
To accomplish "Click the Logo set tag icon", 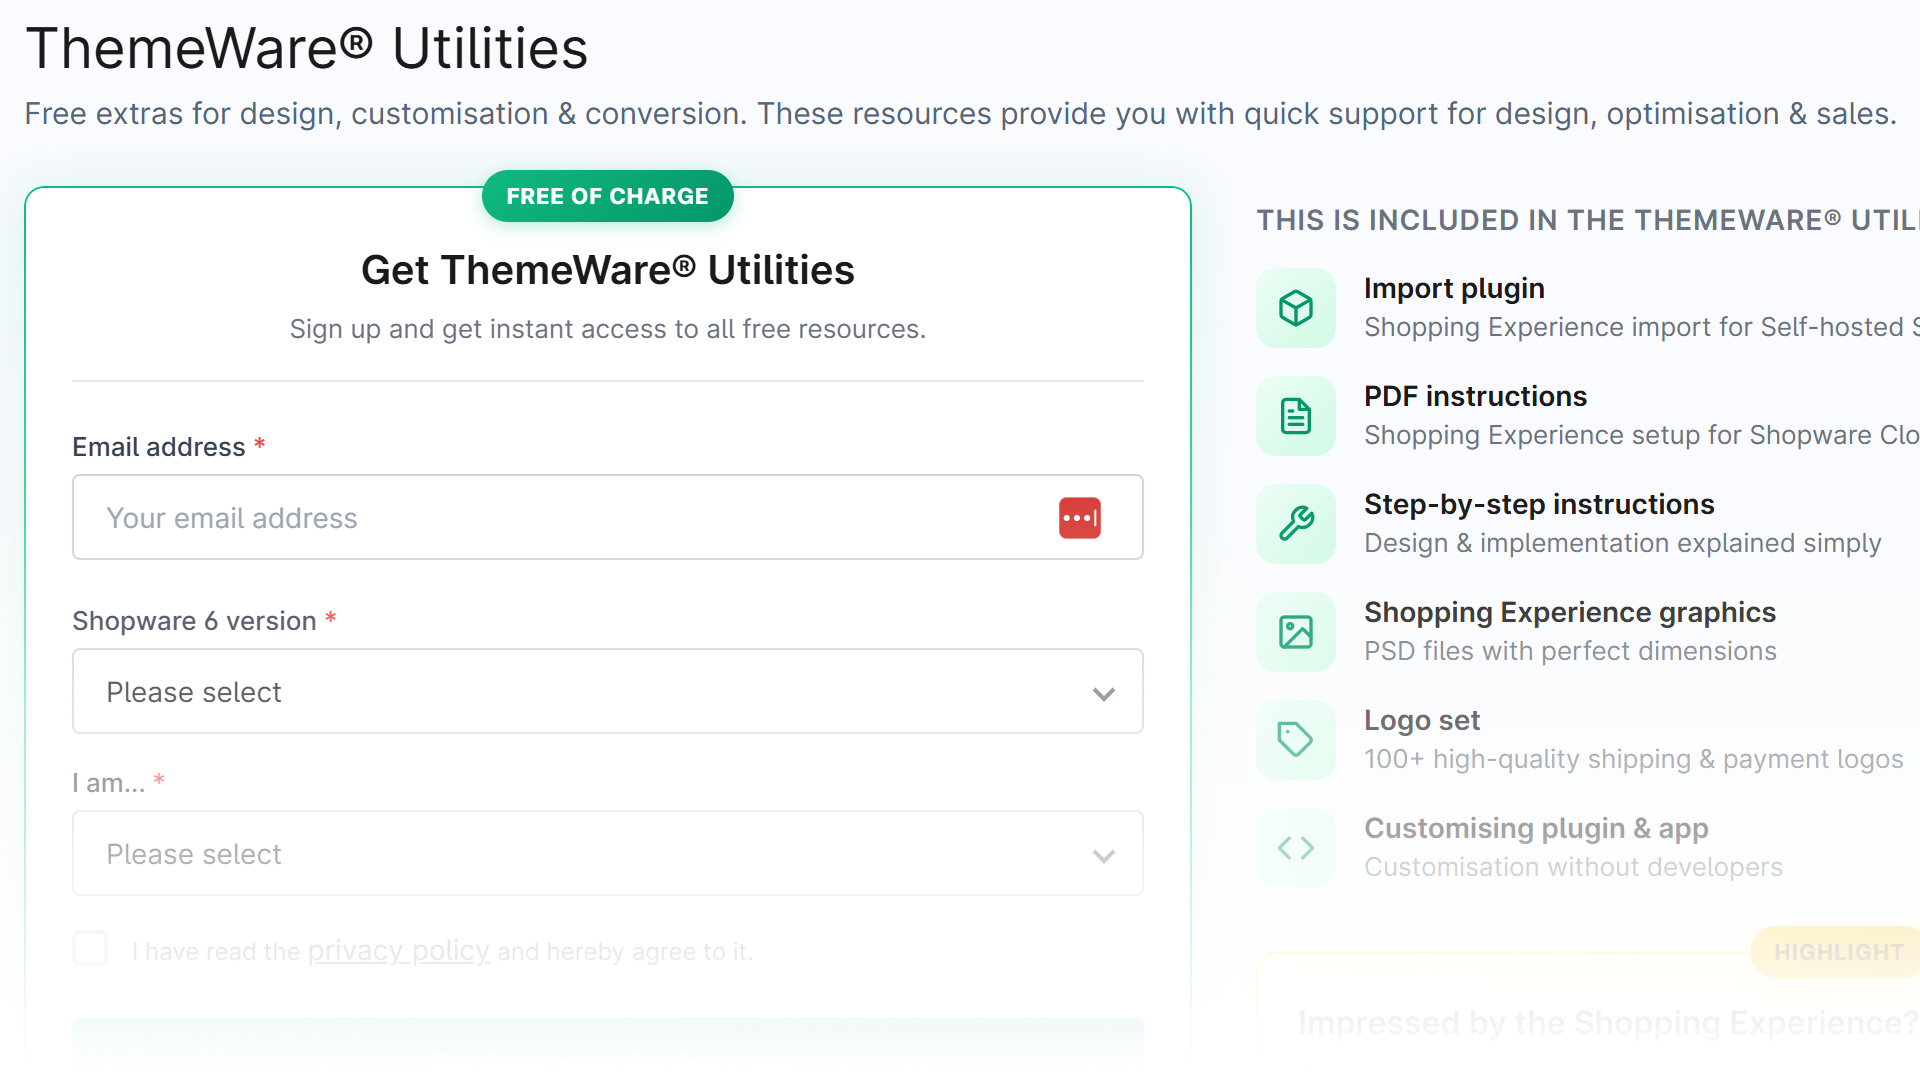I will click(1296, 740).
